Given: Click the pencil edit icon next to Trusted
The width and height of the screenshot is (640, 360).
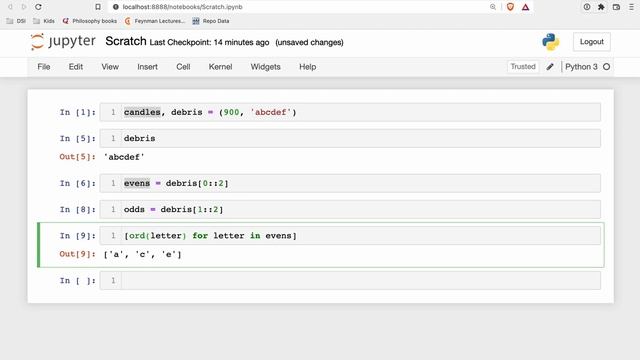Looking at the screenshot, I should 550,67.
